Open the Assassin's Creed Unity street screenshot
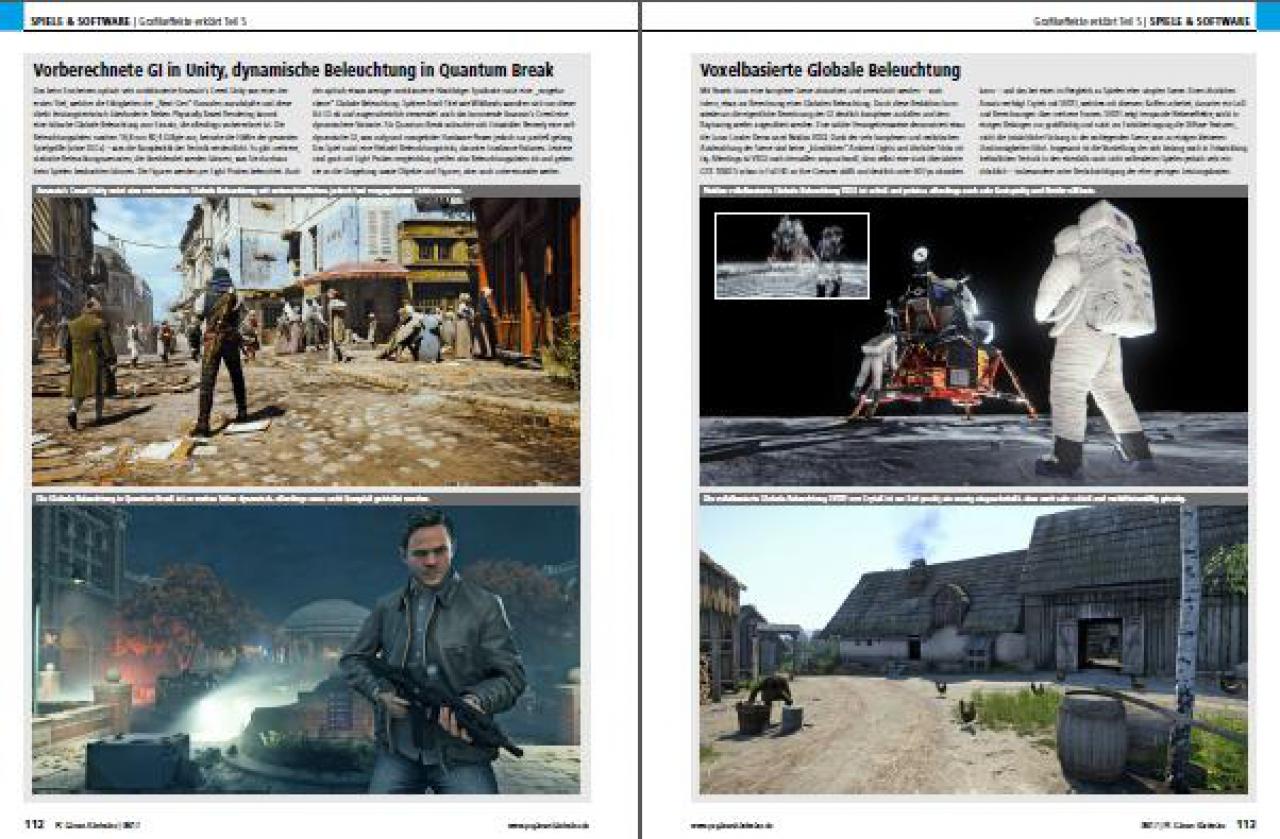 click(x=306, y=341)
